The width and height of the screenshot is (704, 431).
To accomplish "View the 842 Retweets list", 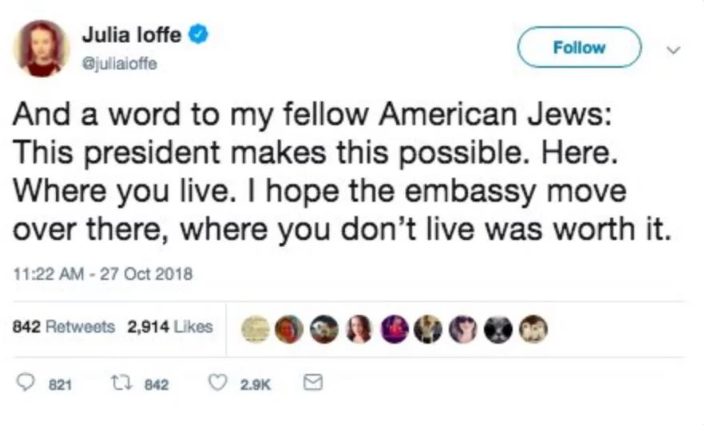I will click(x=64, y=326).
